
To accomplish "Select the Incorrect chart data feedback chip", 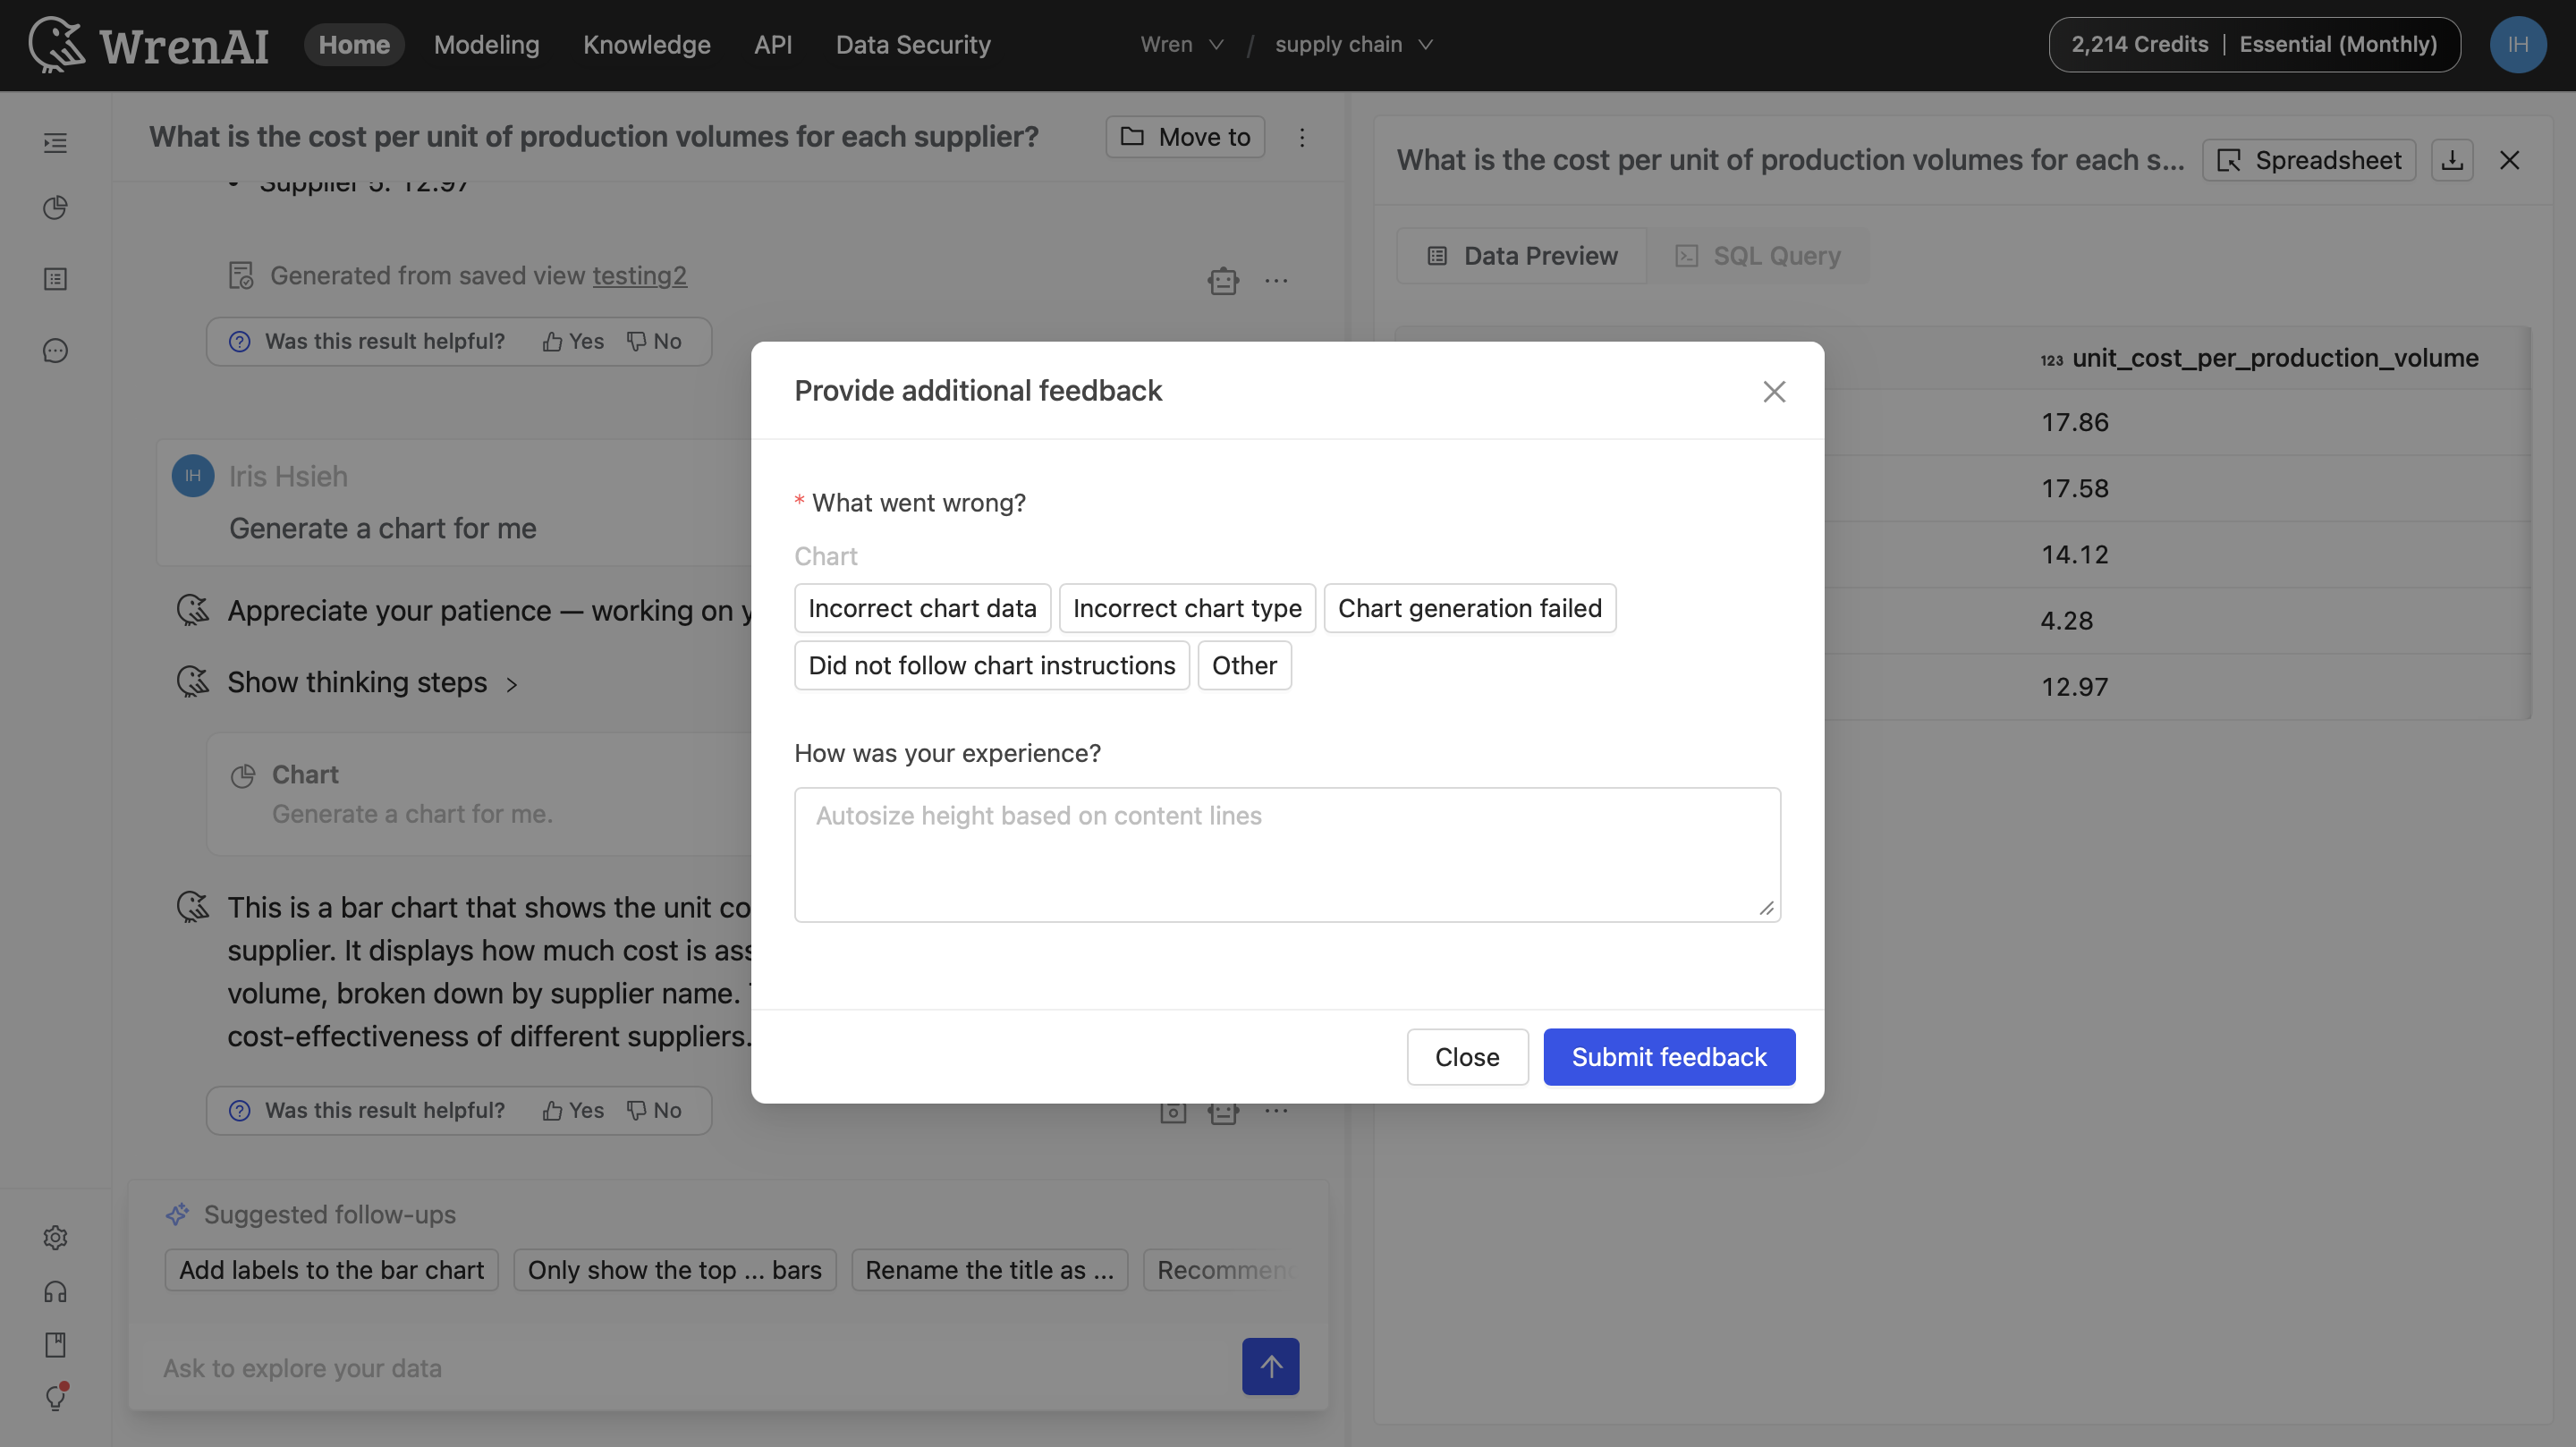I will click(922, 607).
